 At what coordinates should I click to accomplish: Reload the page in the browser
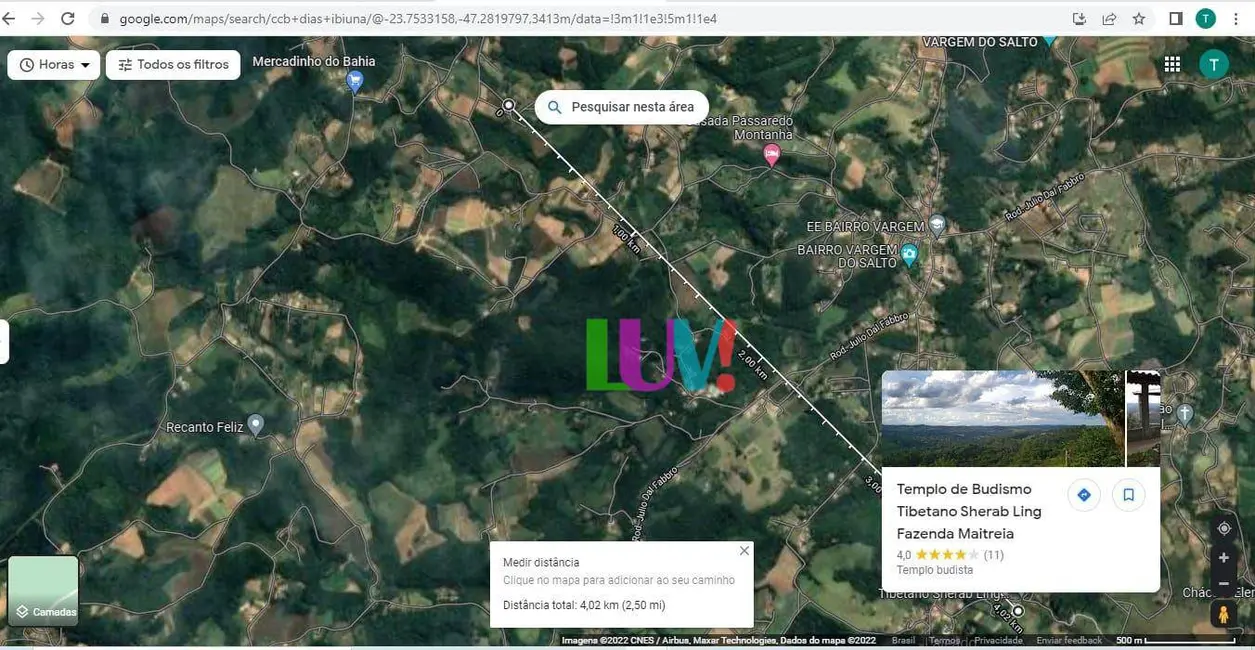point(68,18)
